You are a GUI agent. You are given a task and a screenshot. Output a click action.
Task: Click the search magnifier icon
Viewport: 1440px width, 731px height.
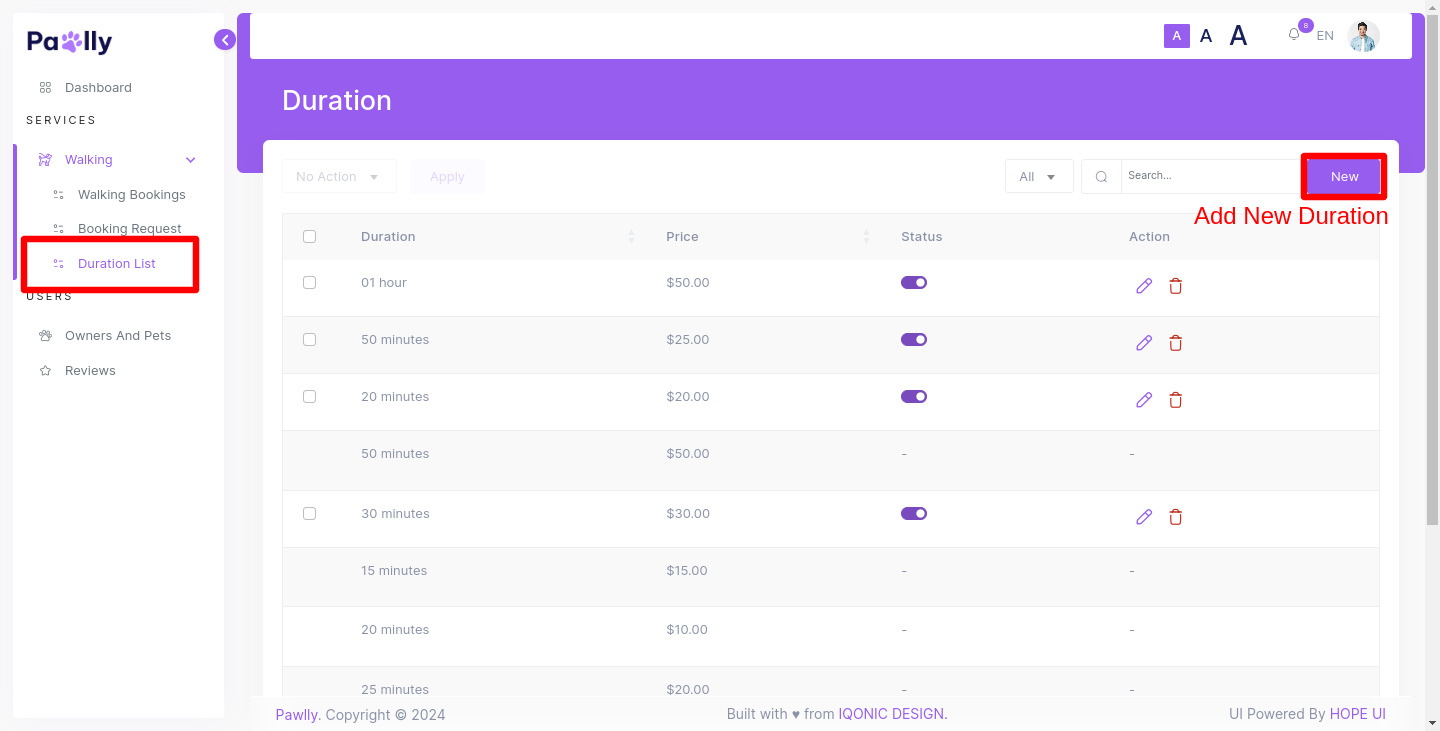(1101, 177)
